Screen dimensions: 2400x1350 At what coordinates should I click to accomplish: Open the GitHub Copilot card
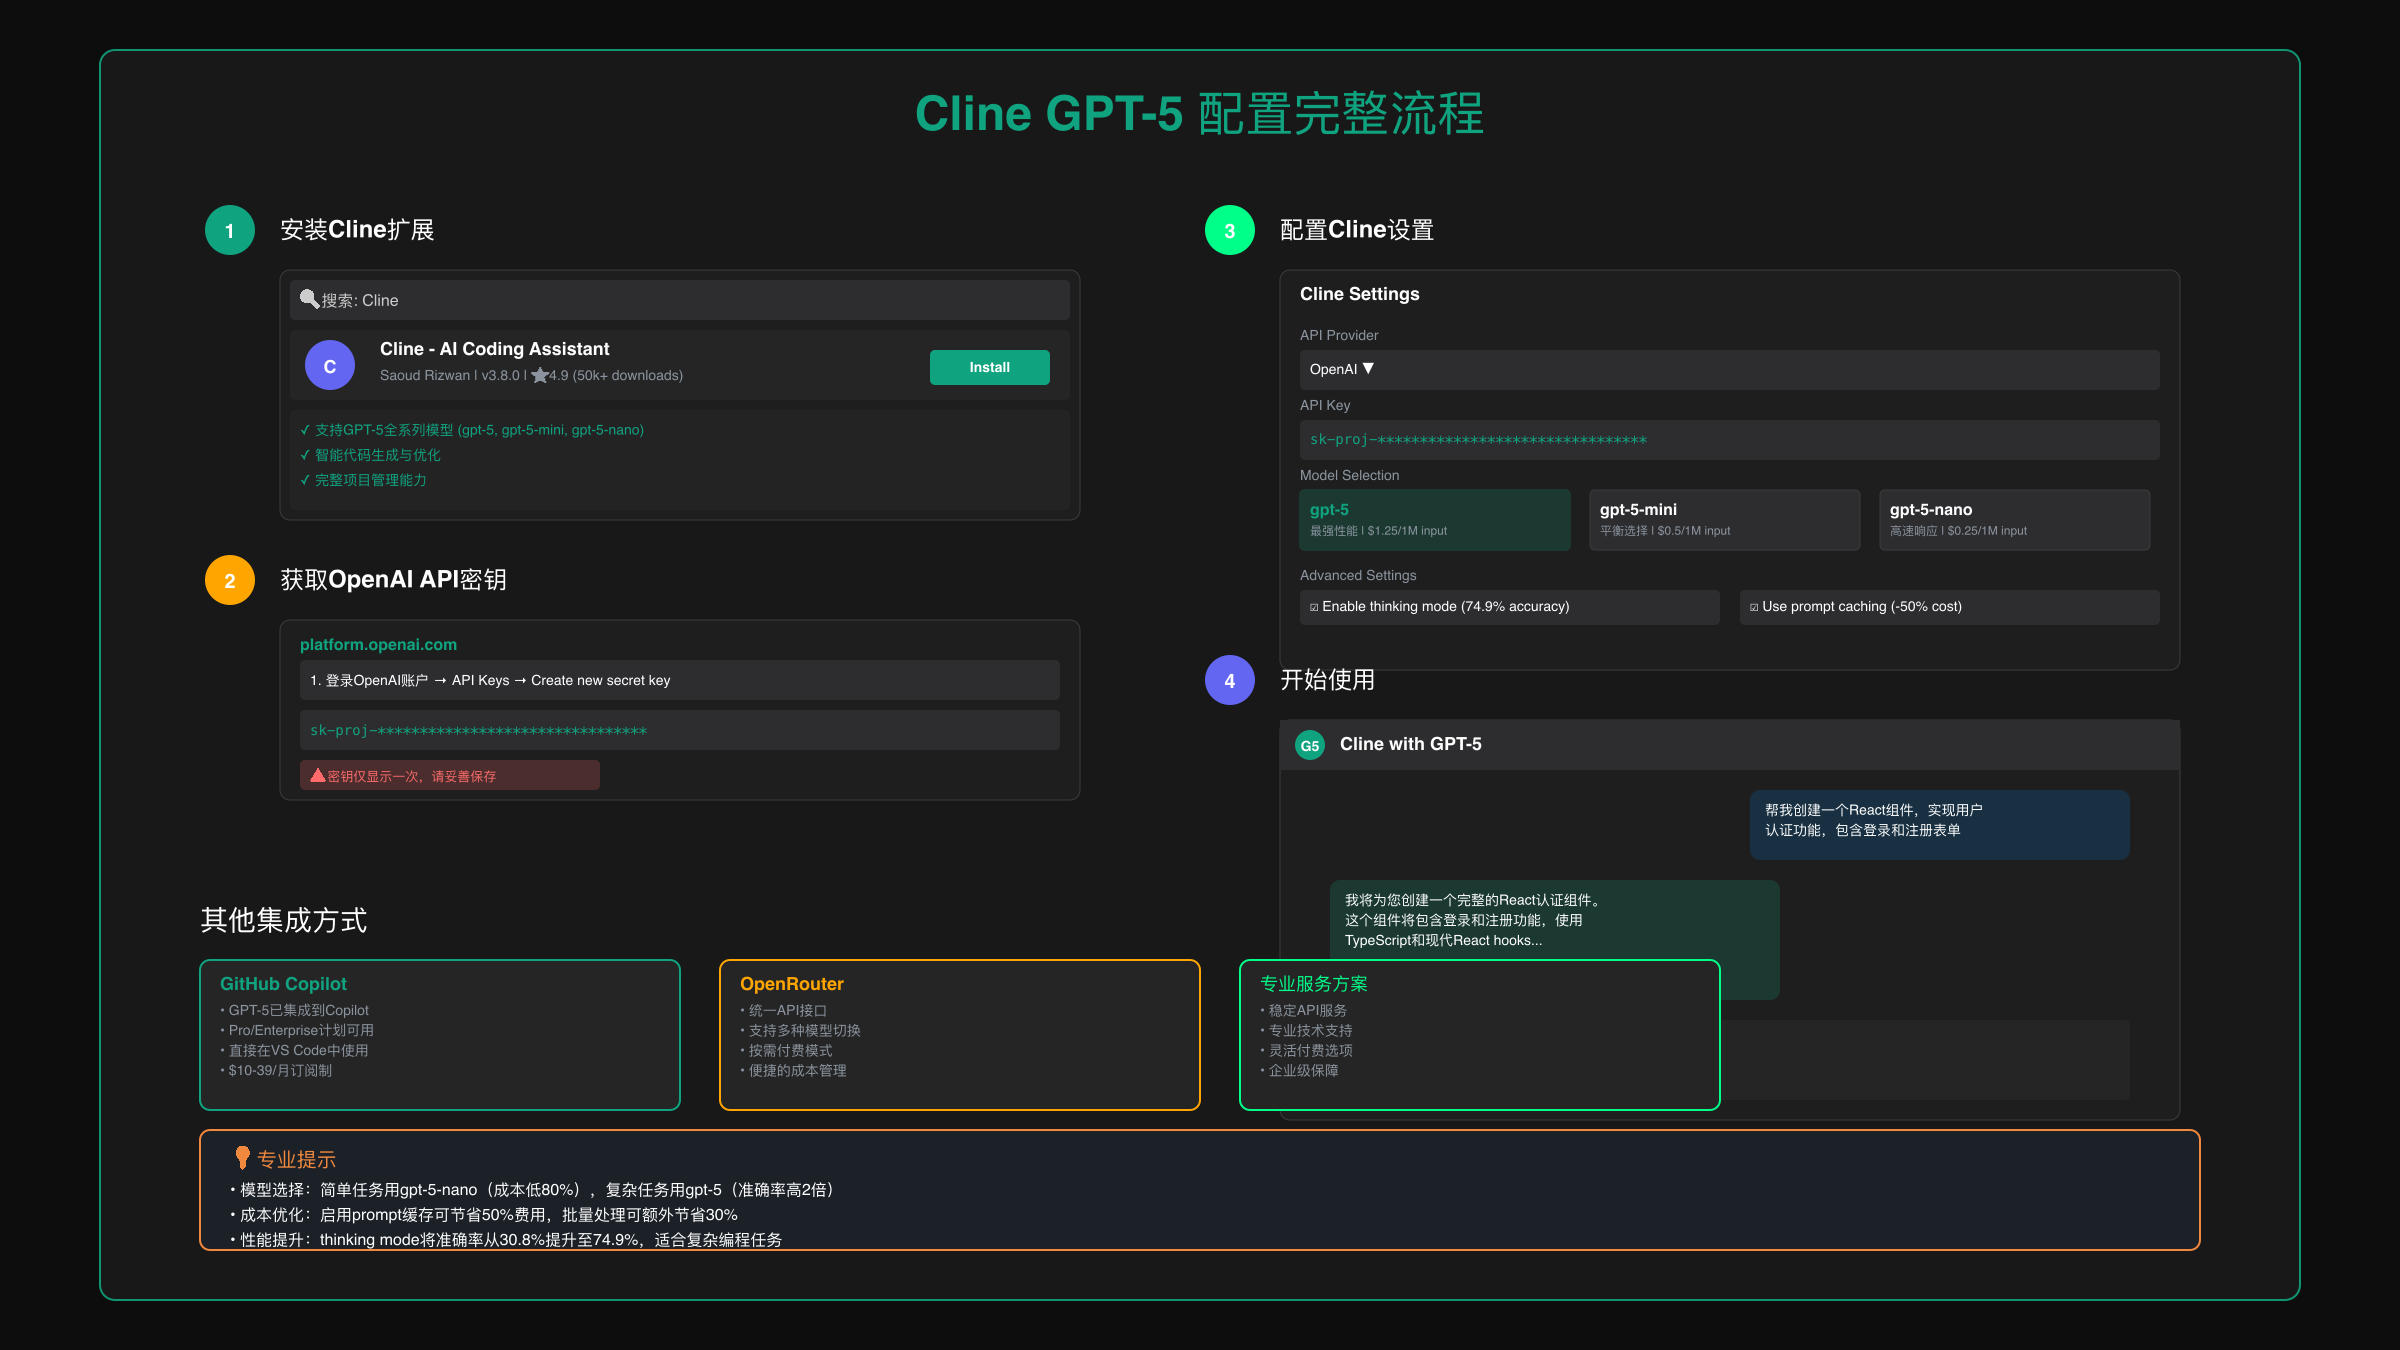(440, 1035)
